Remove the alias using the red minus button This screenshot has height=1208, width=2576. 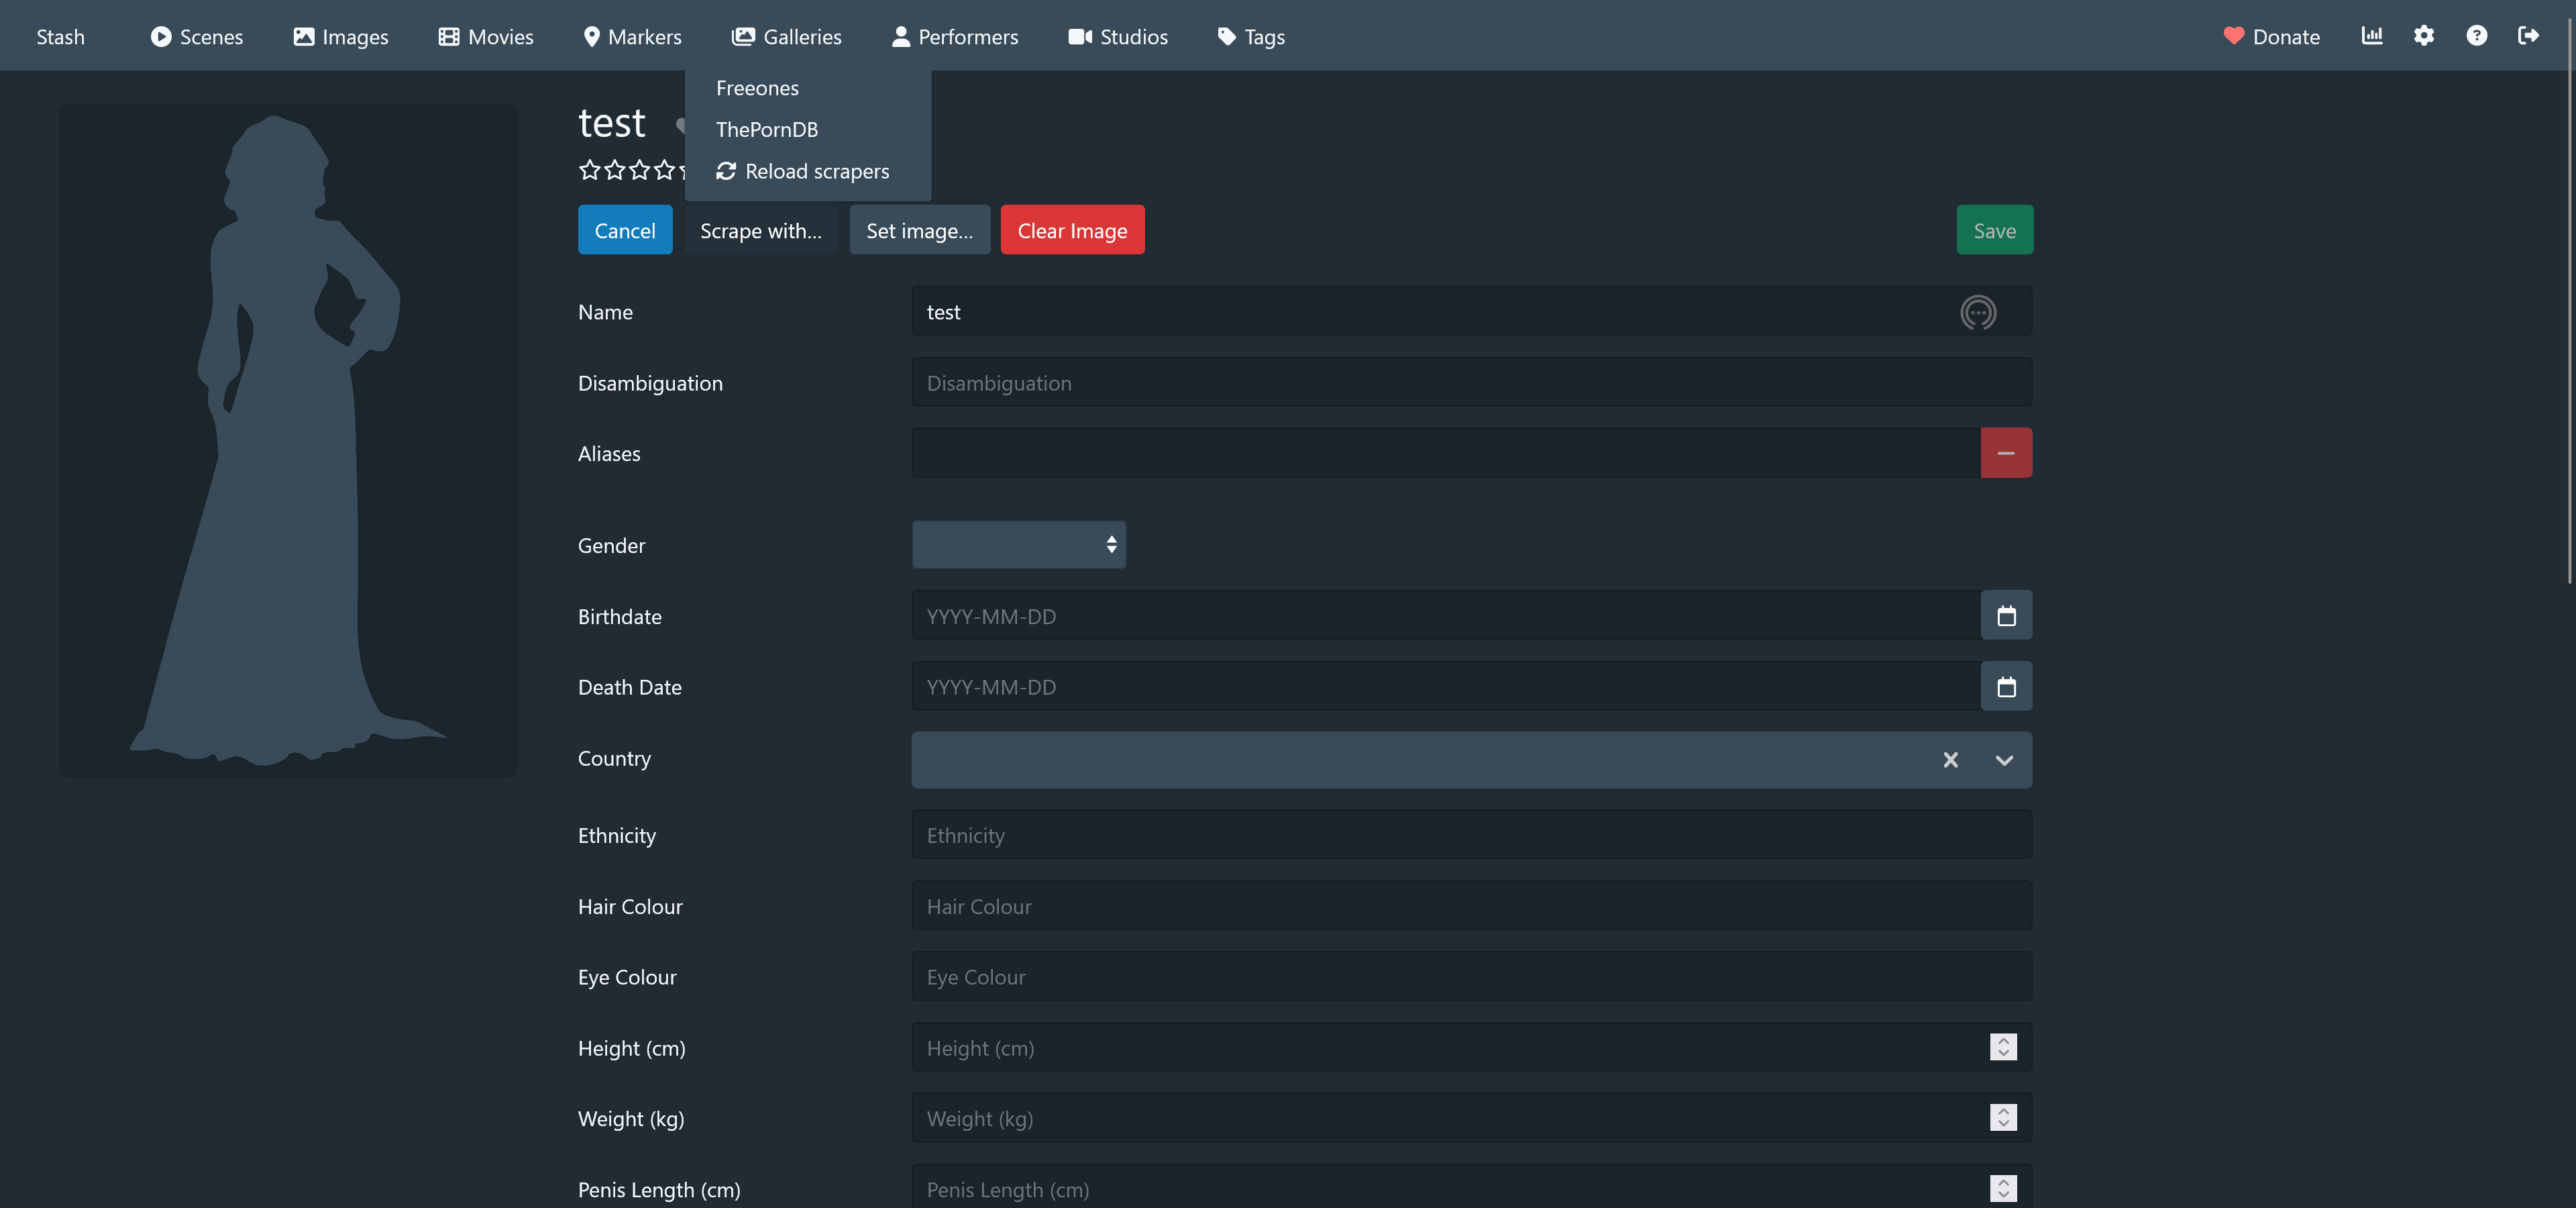tap(2006, 452)
